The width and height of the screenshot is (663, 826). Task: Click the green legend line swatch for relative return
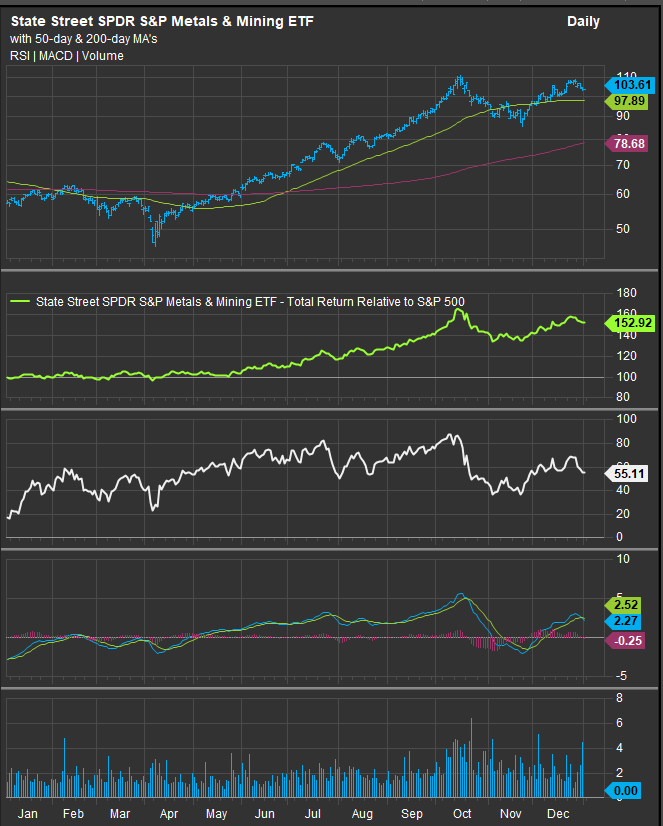pos(20,301)
